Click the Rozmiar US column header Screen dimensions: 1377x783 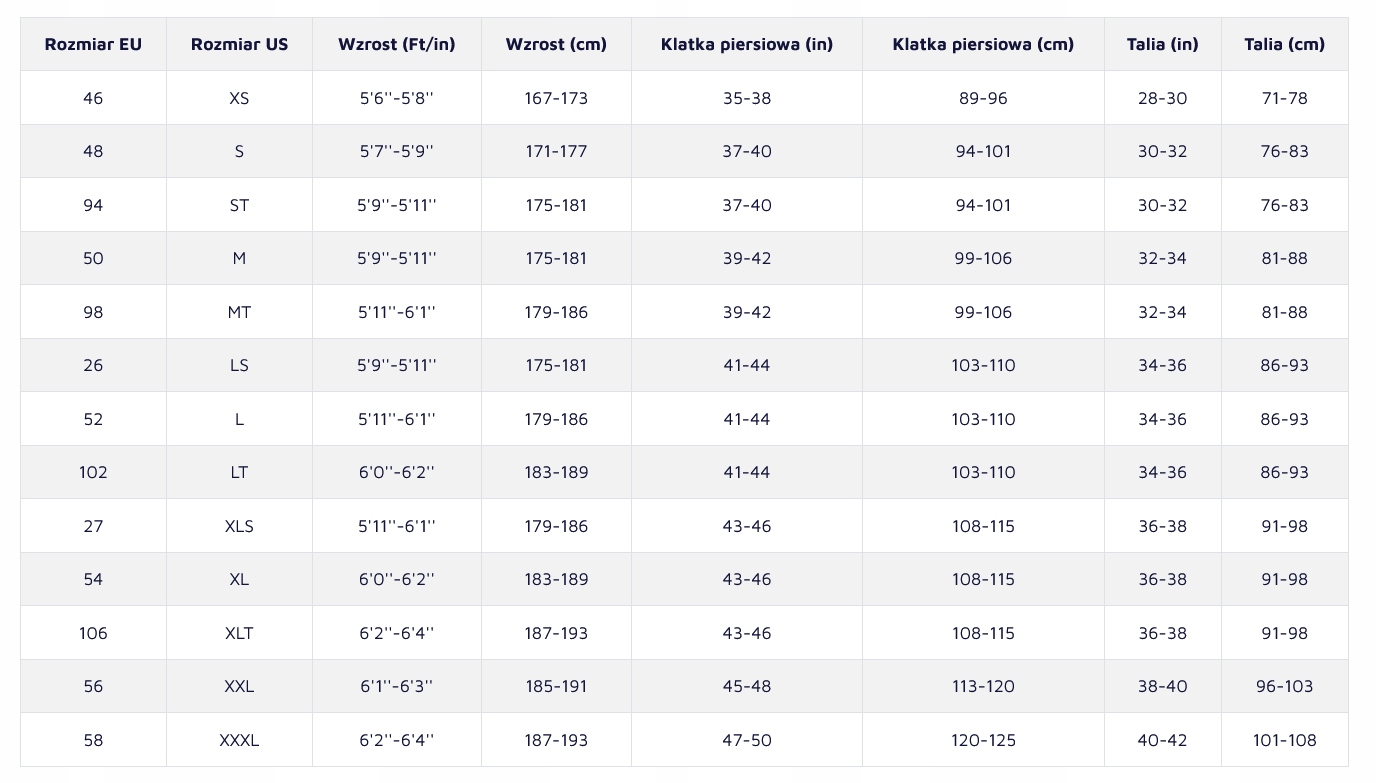(x=239, y=44)
